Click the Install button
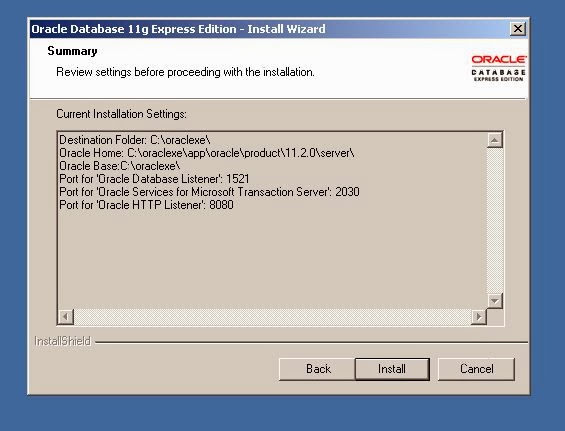 [x=392, y=369]
